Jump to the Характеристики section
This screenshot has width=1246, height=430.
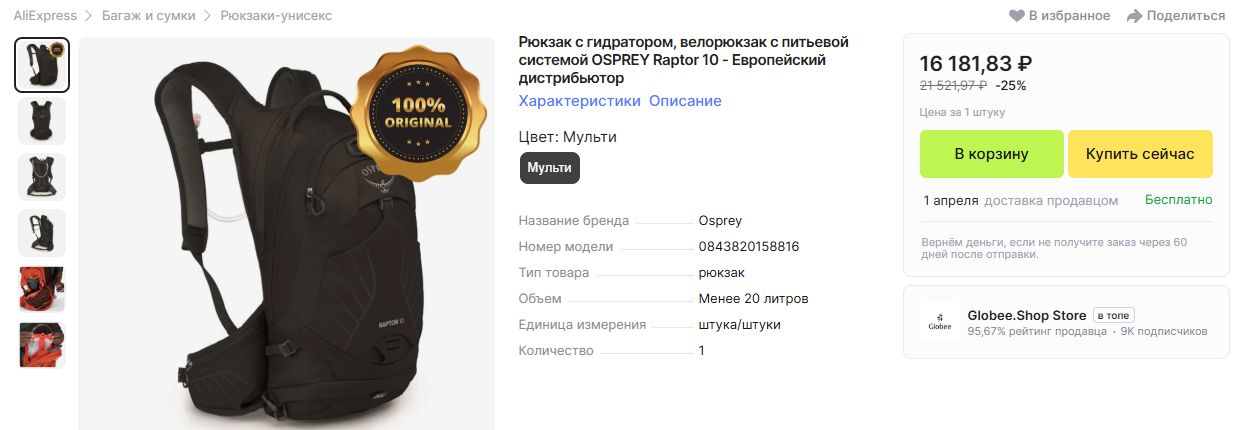tap(579, 101)
